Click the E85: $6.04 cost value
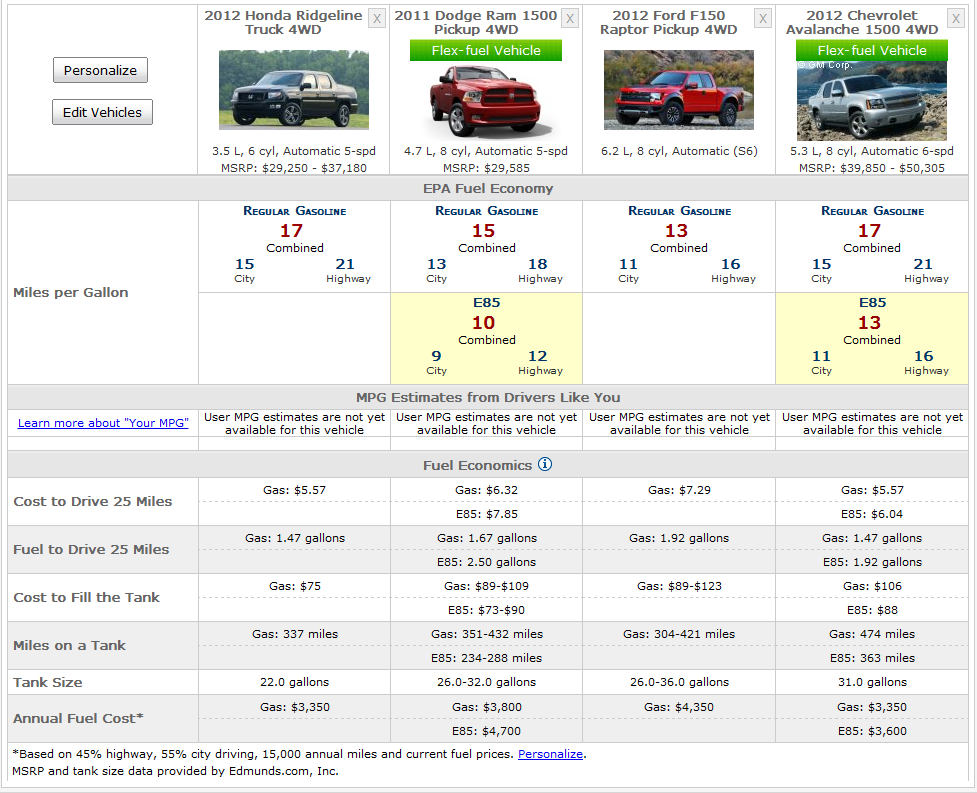Screen dimensions: 977x793 [872, 514]
